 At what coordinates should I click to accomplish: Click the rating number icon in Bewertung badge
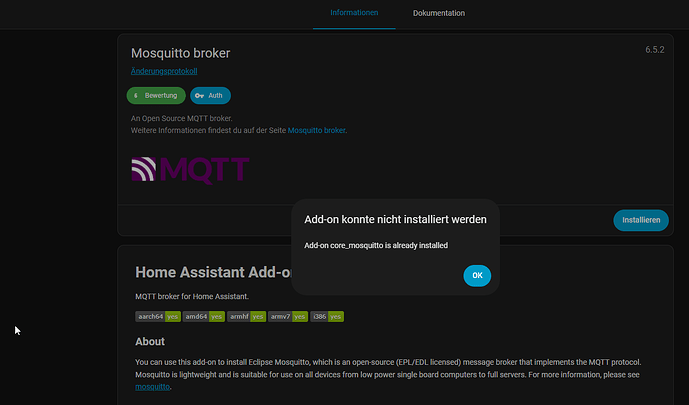[136, 96]
